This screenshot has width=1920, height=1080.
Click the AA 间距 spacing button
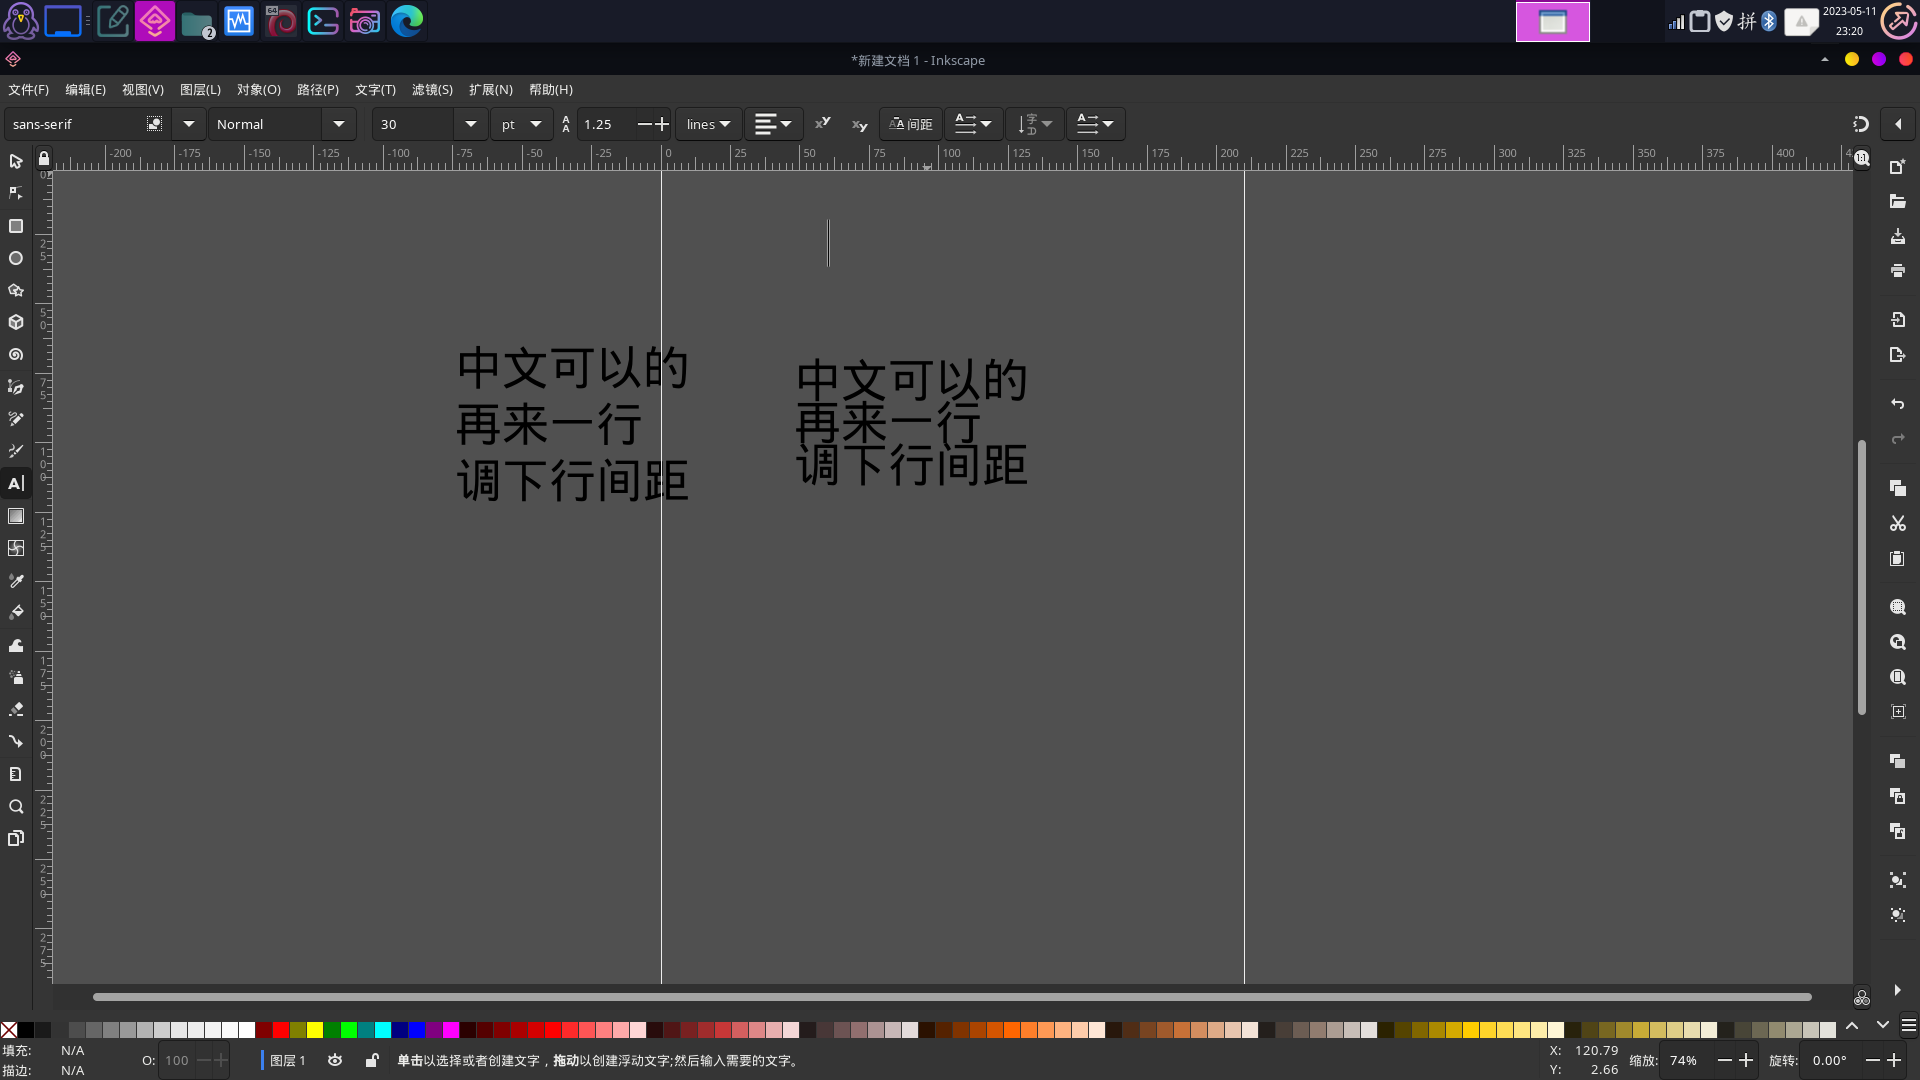pyautogui.click(x=910, y=124)
